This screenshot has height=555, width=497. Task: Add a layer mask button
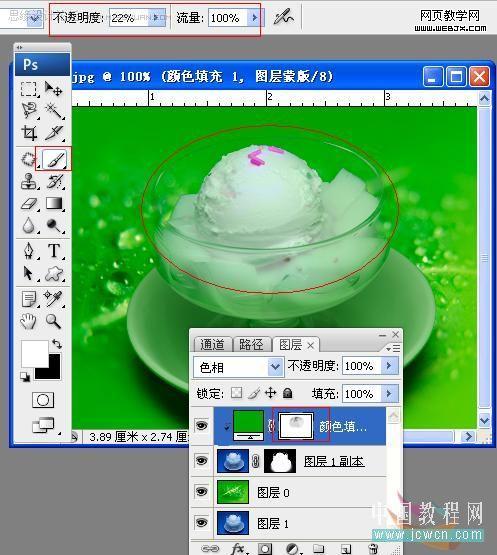point(264,549)
